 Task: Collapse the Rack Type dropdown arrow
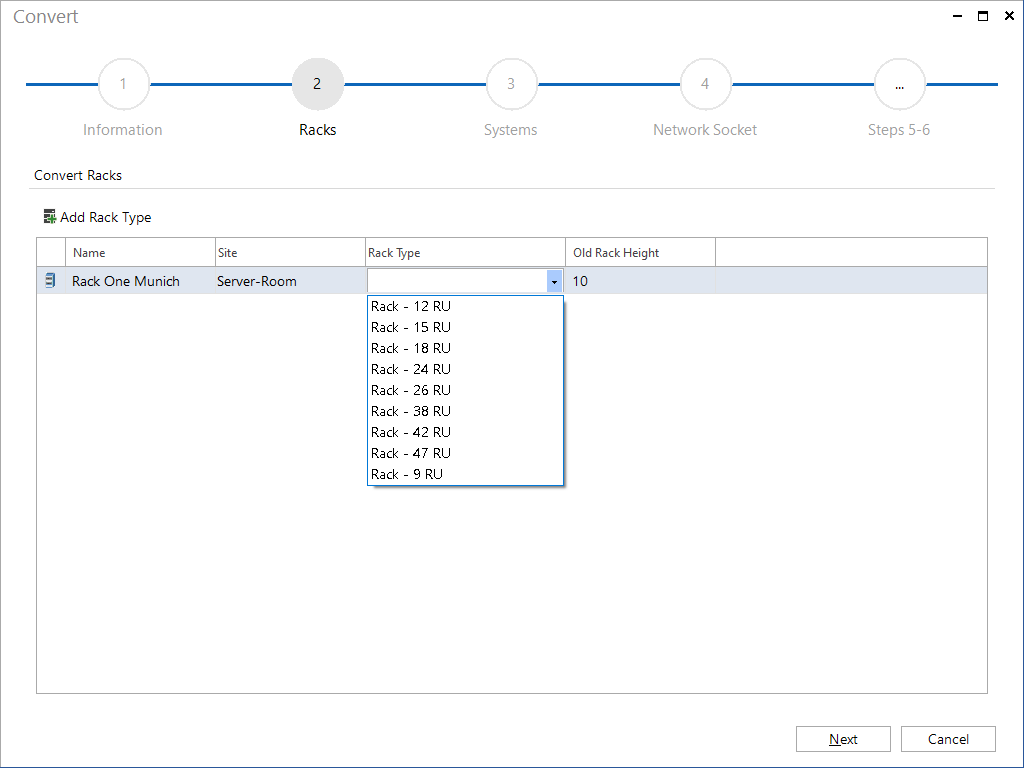[x=554, y=281]
